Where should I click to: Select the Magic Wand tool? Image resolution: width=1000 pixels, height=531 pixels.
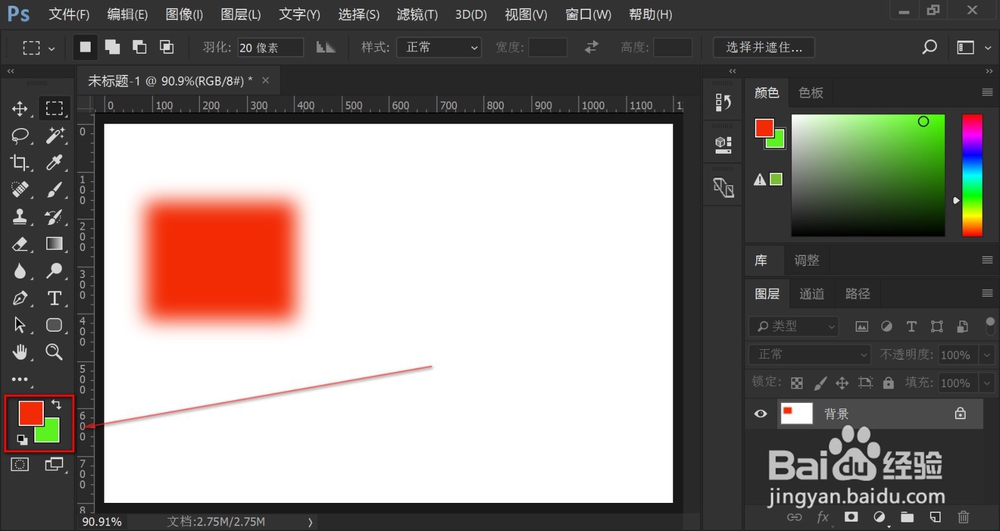pyautogui.click(x=54, y=135)
